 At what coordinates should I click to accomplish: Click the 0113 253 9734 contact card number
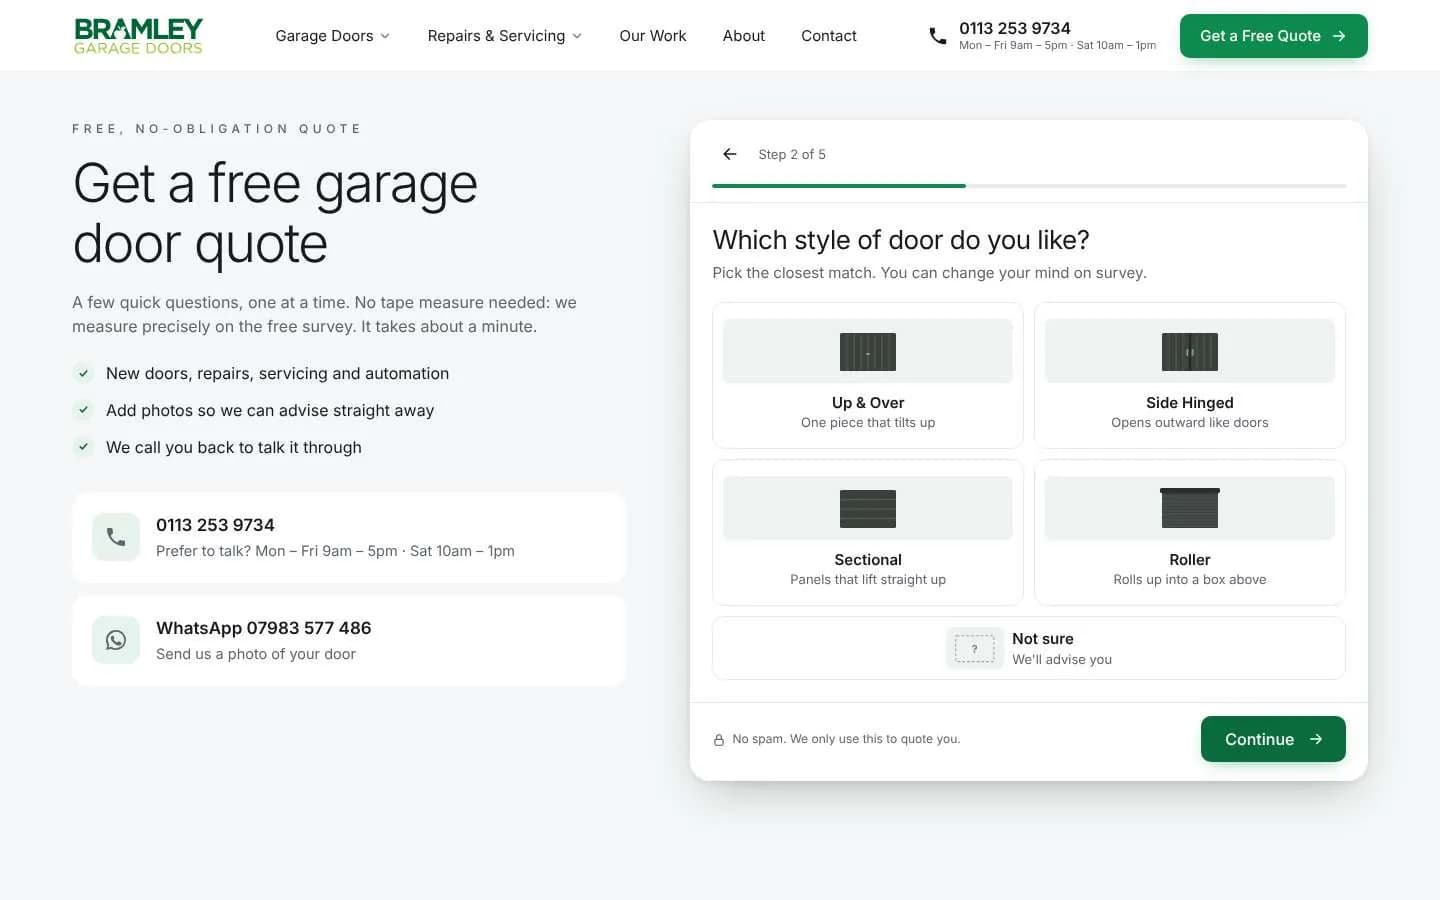click(215, 525)
